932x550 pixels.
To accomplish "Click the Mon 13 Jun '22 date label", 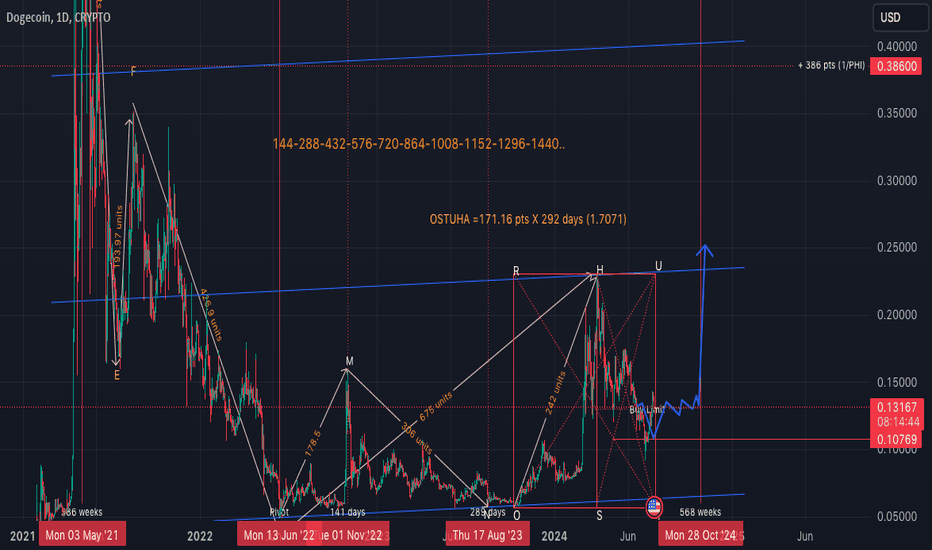I will pos(279,535).
